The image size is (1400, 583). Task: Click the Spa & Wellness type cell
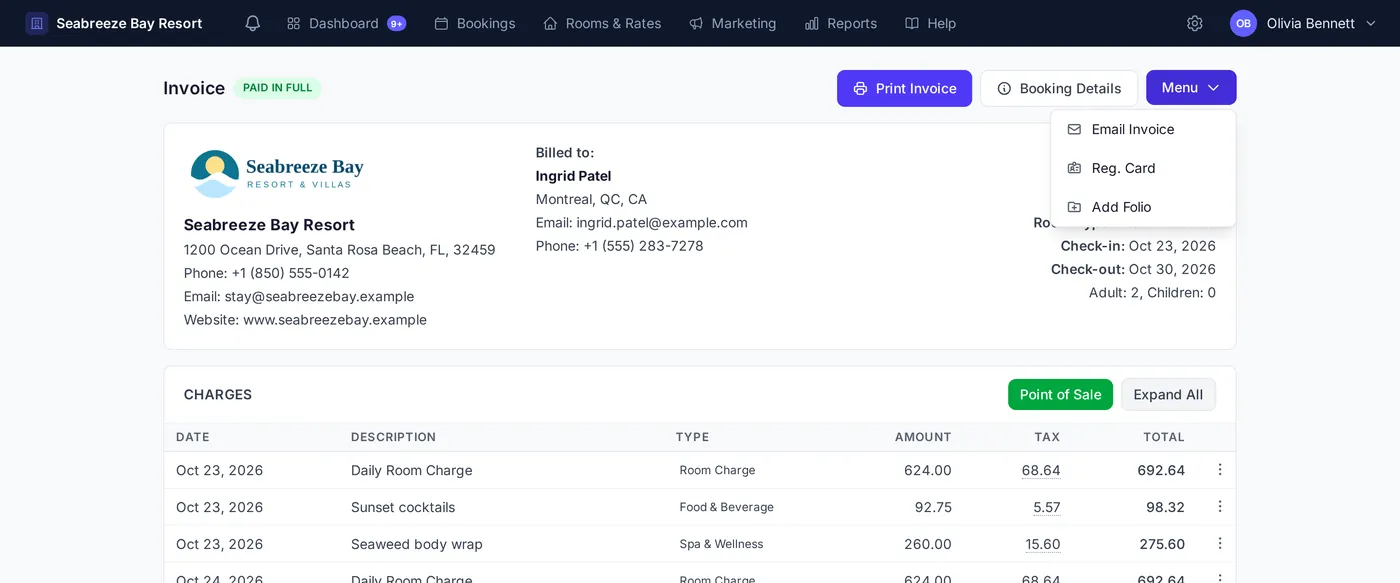tap(721, 544)
